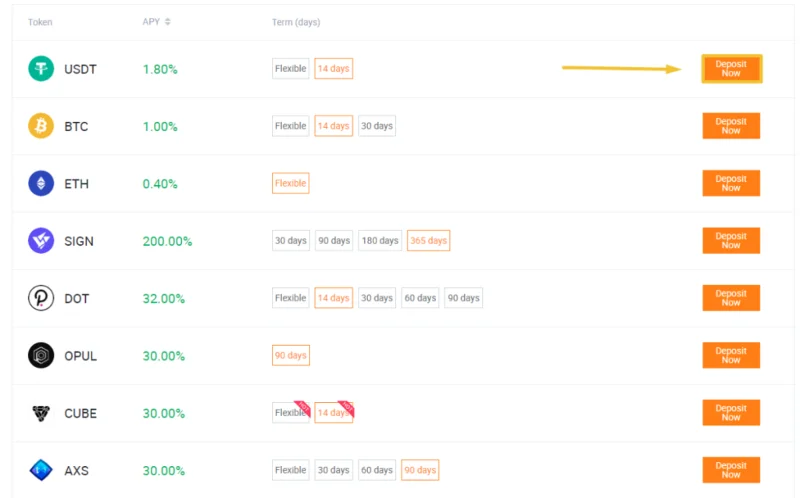Pick 30 days term for DOT
The height and width of the screenshot is (498, 800).
377,298
